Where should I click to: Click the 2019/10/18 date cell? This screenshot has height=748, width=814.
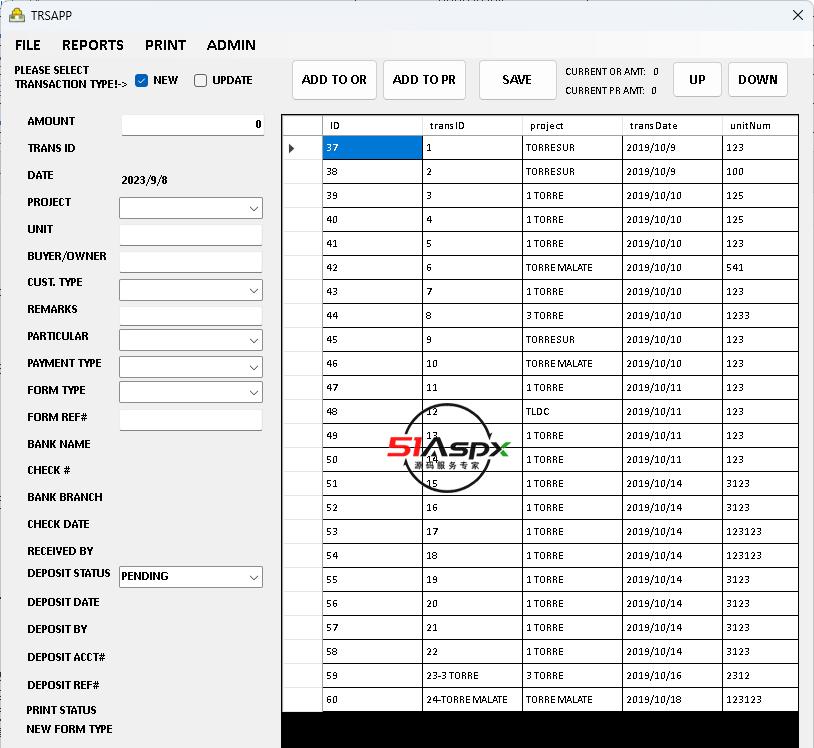[x=672, y=700]
